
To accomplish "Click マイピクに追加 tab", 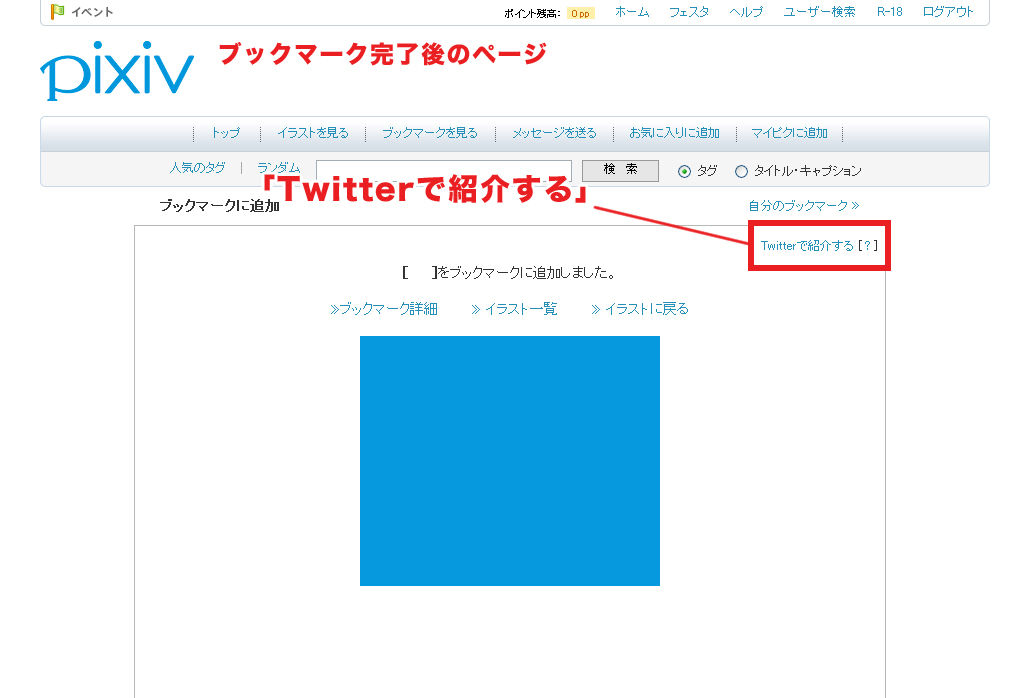I will click(x=789, y=133).
